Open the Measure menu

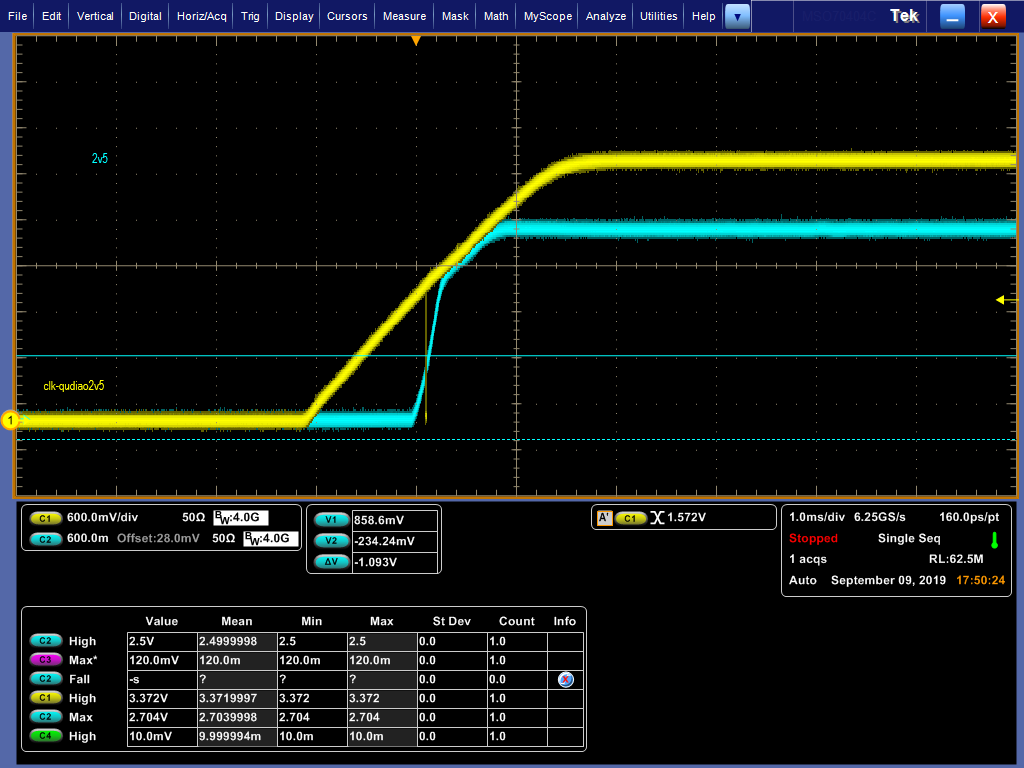coord(404,16)
